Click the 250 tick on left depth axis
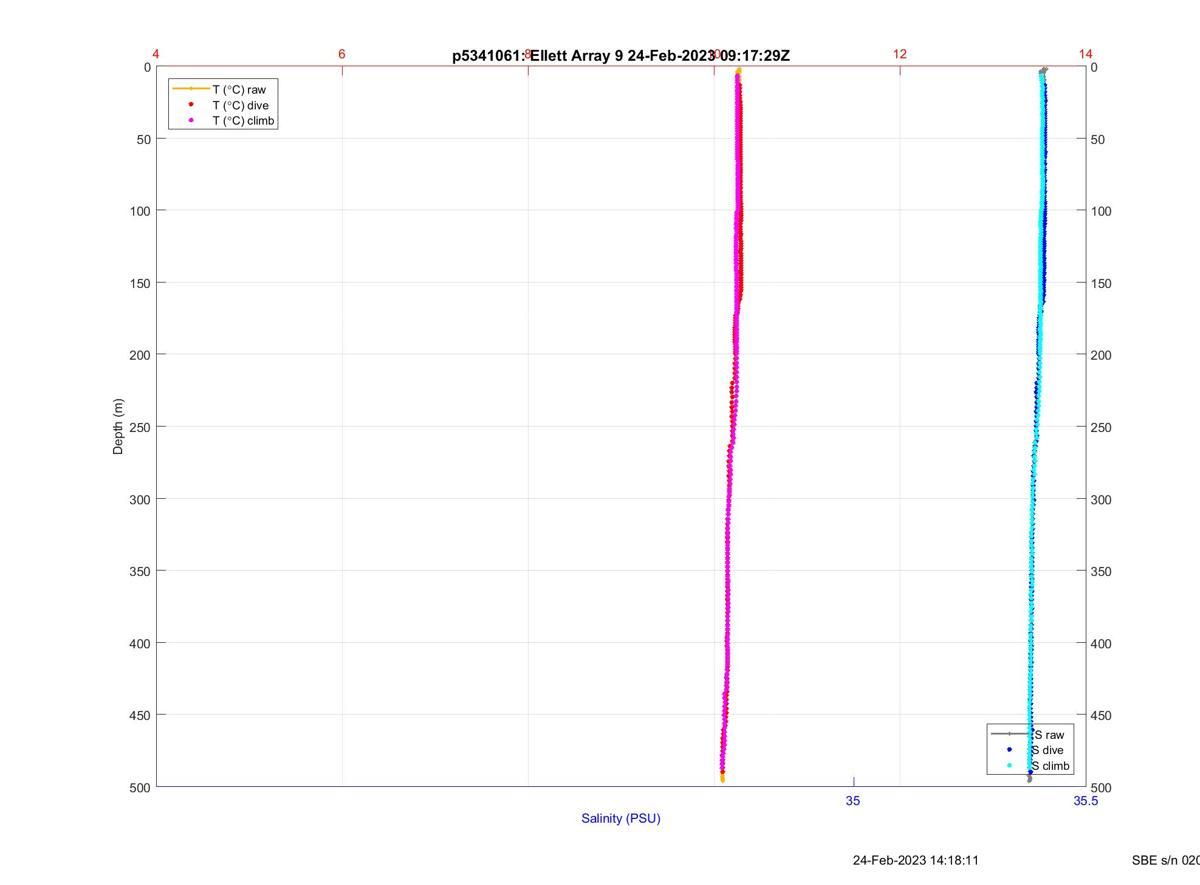 click(140, 427)
